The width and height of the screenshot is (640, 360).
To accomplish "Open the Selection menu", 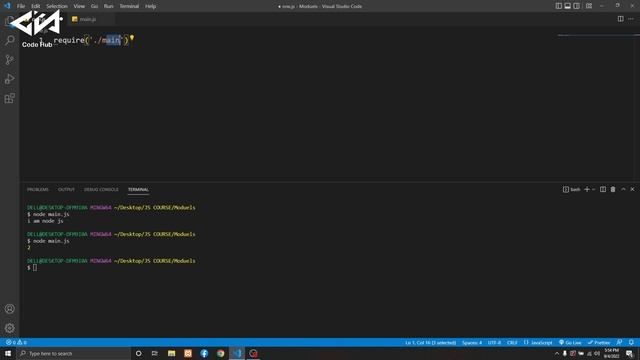I will [57, 6].
